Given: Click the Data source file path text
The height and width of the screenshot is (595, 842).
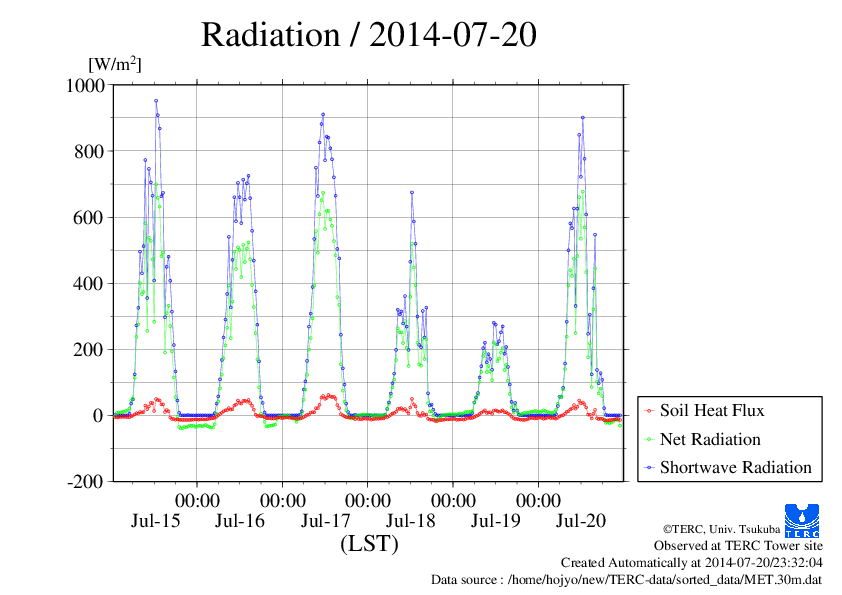Looking at the screenshot, I should click(x=626, y=580).
